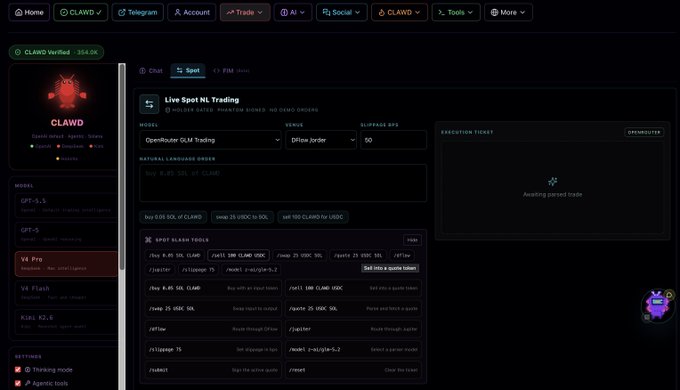Open the Account page

192,12
